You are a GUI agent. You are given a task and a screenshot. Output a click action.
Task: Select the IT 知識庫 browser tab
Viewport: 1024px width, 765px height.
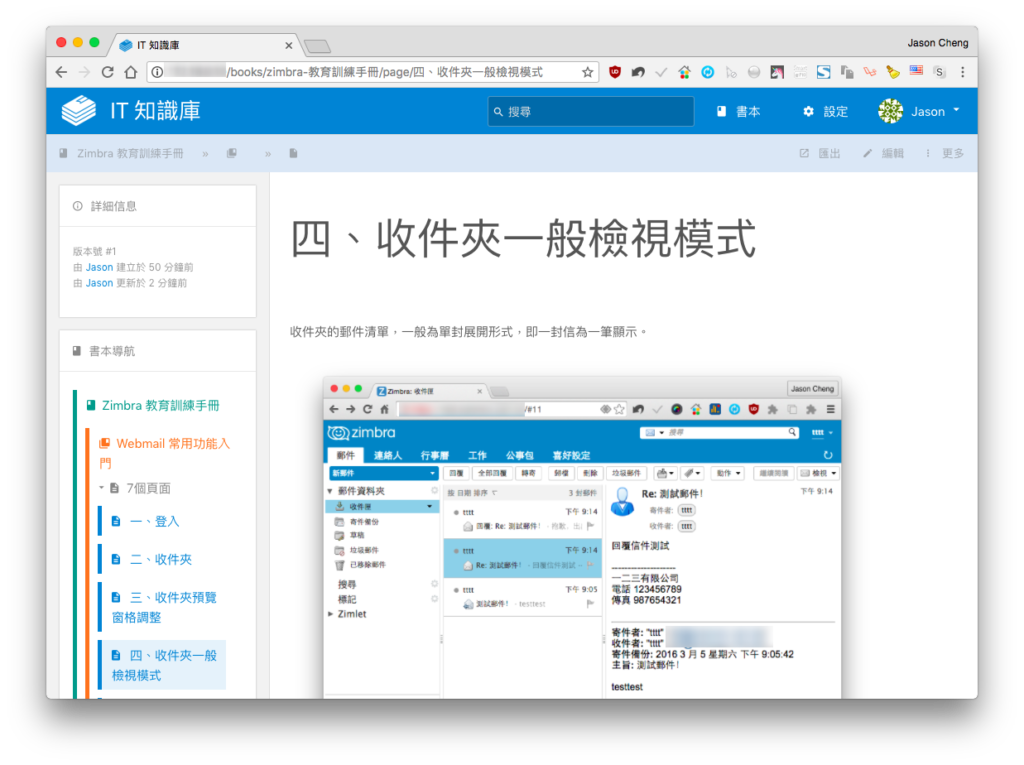204,45
